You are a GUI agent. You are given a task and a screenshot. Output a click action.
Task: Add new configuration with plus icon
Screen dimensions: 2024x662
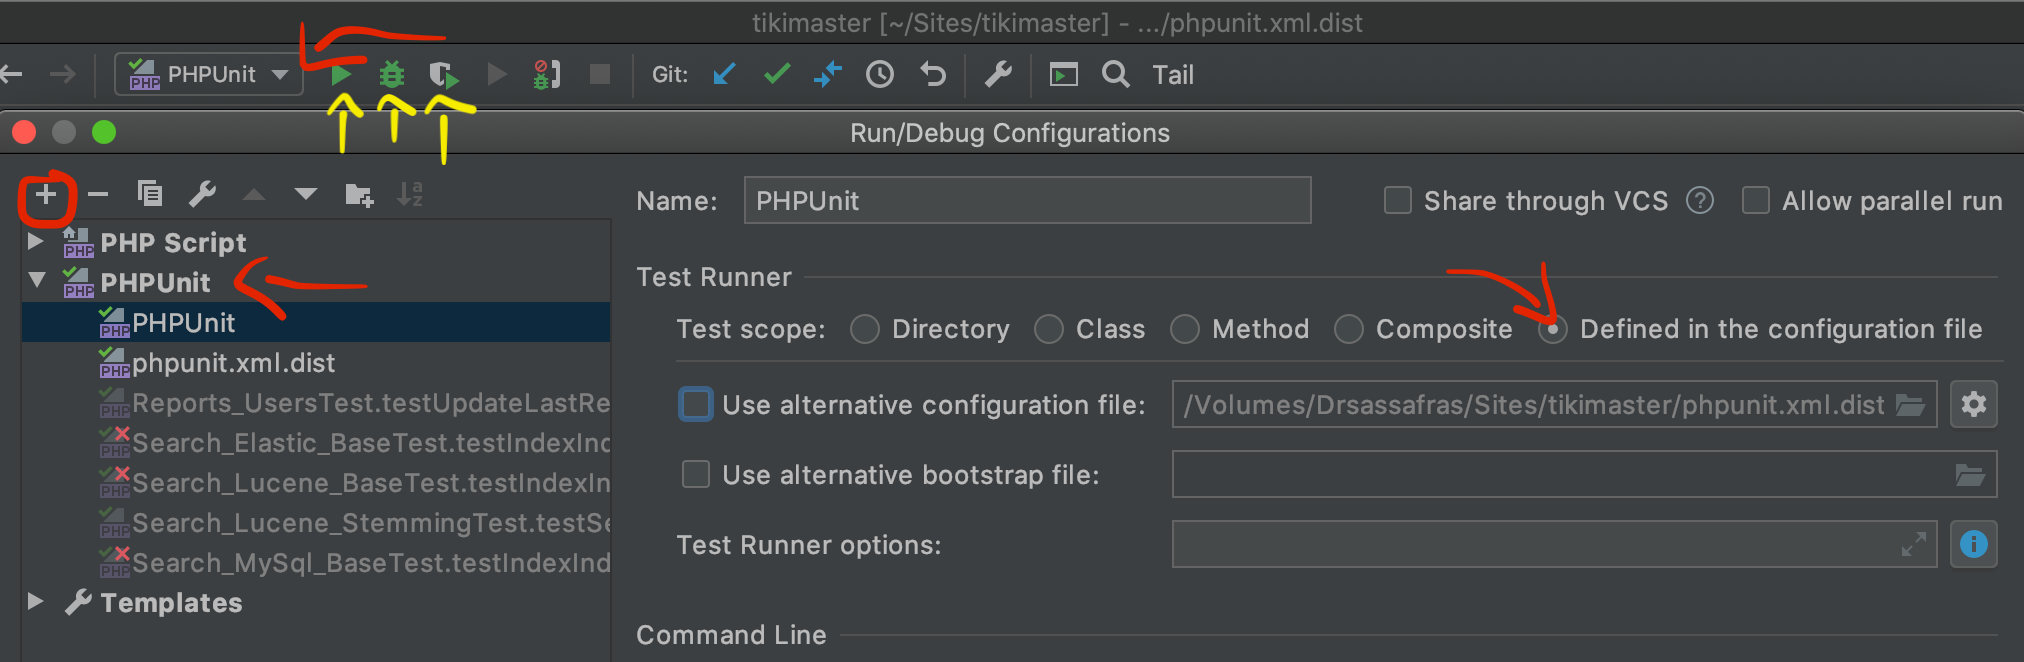point(46,194)
